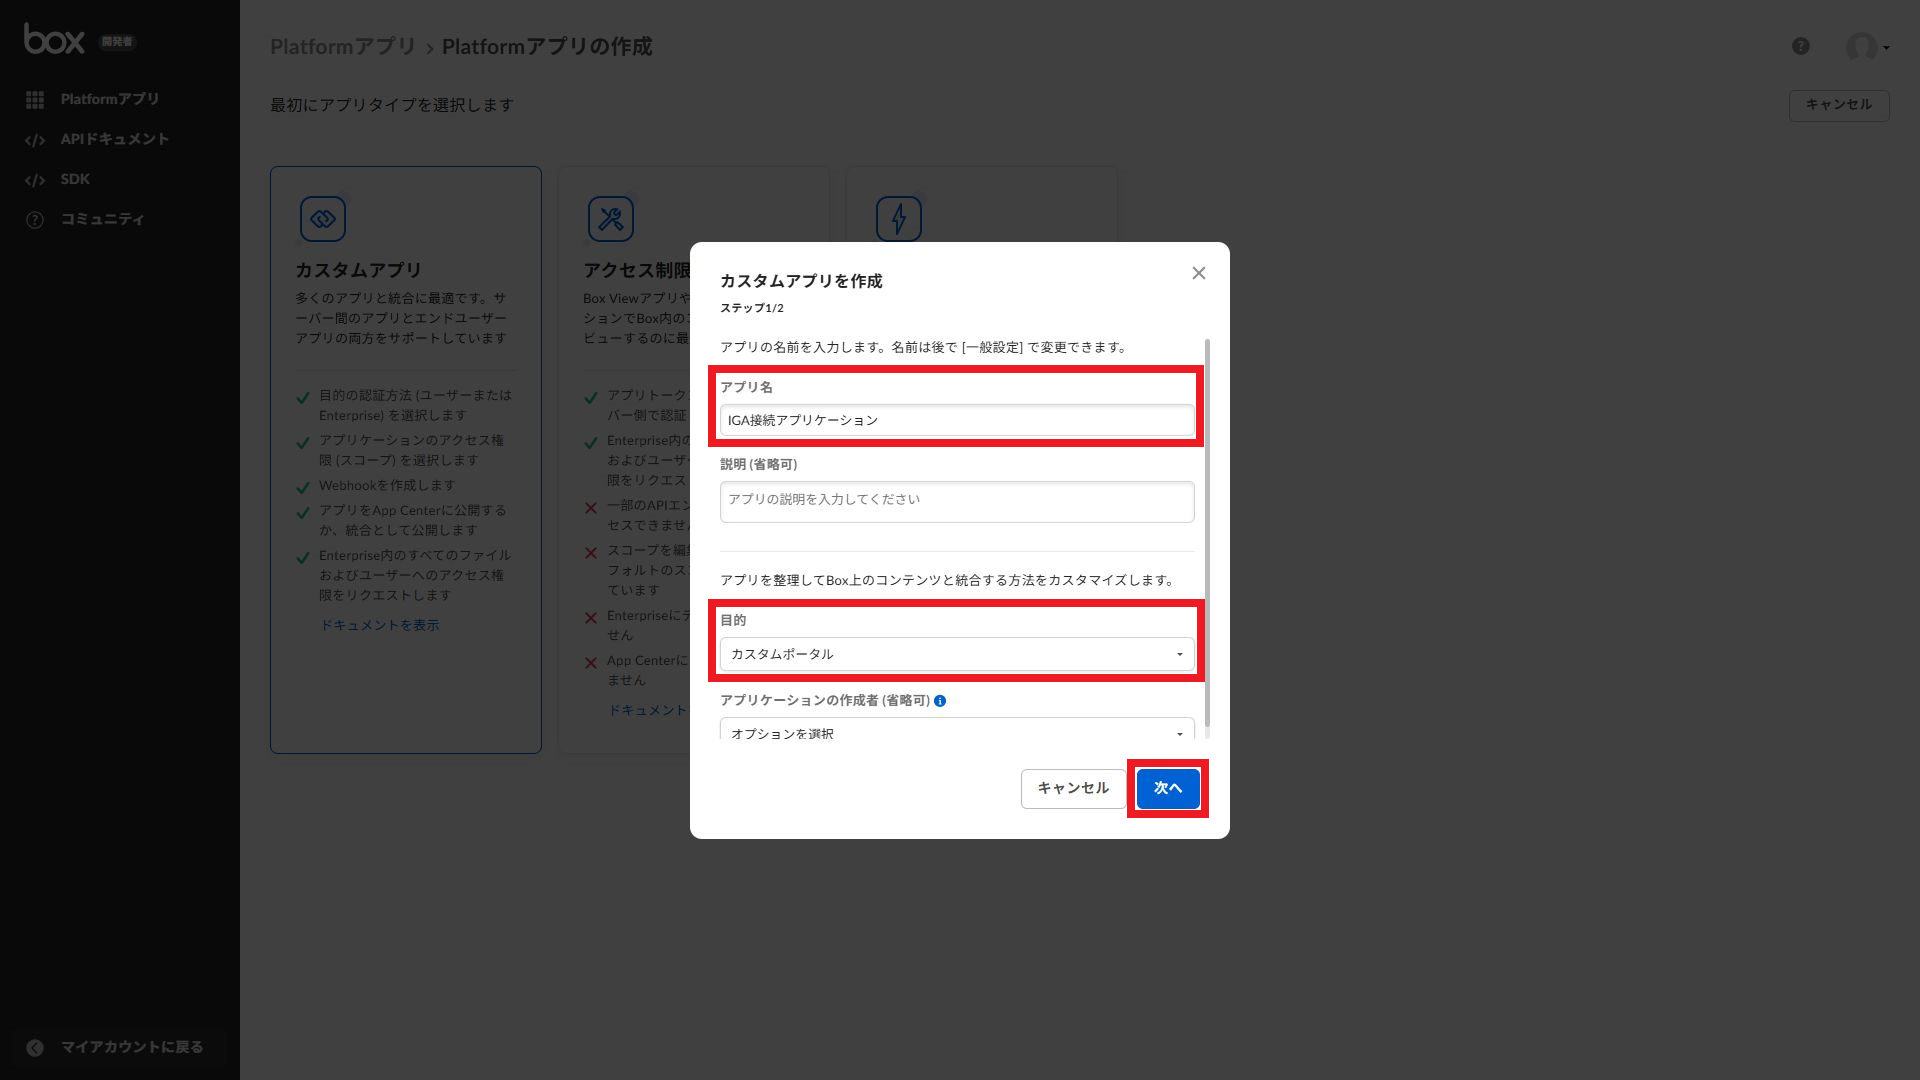Screen dimensions: 1920x1080
Task: Click the SDK code bracket icon
Action: click(x=35, y=180)
